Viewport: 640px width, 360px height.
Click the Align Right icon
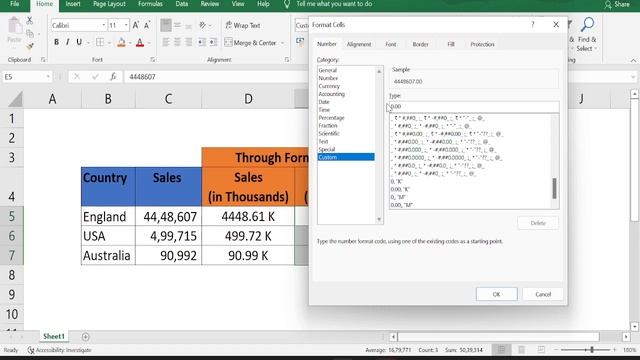click(189, 42)
